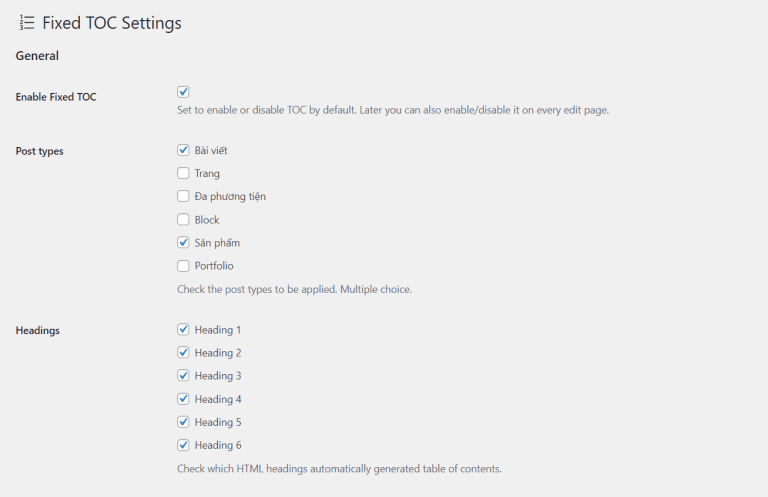
Task: Enable the Trang post type checkbox
Action: click(x=183, y=173)
